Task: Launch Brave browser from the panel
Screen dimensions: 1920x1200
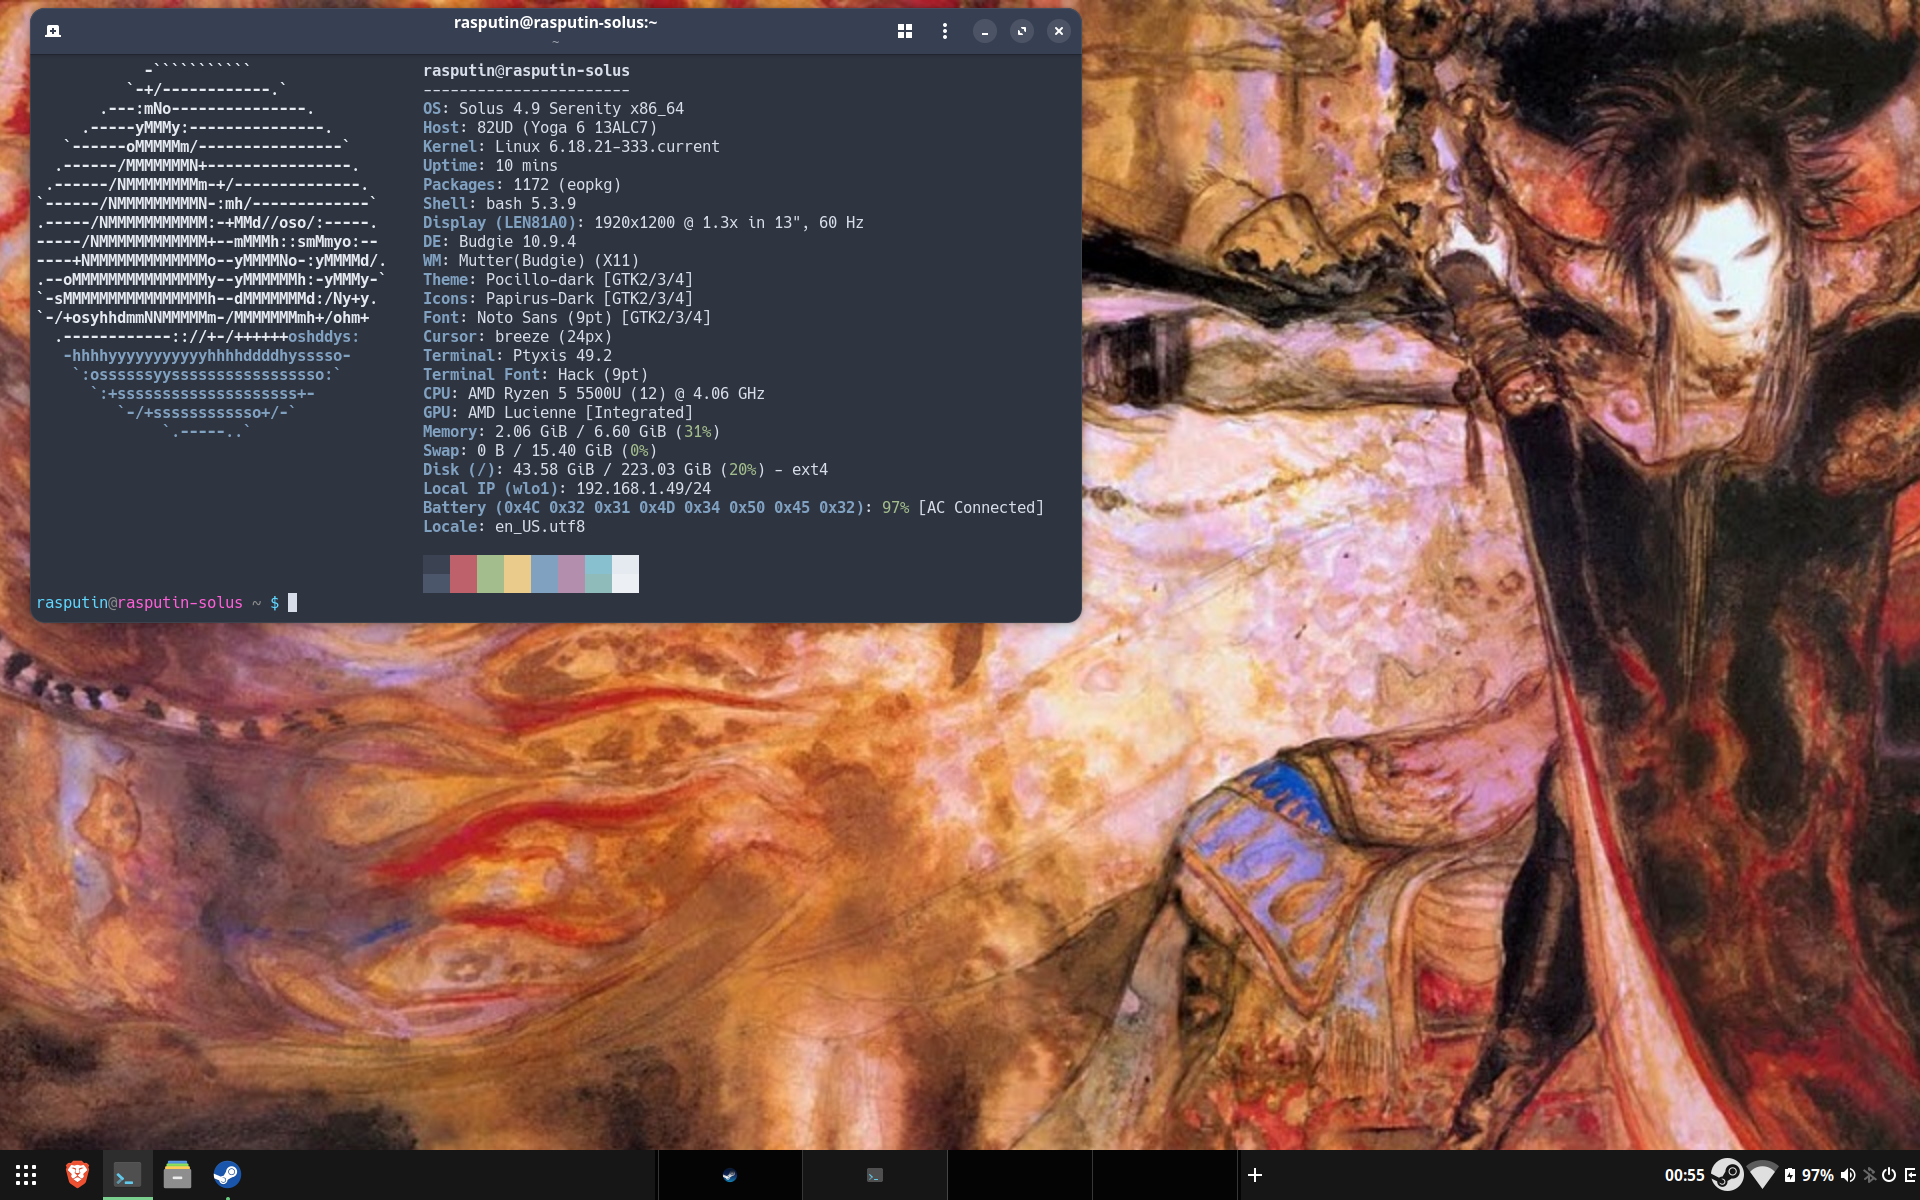Action: coord(77,1174)
